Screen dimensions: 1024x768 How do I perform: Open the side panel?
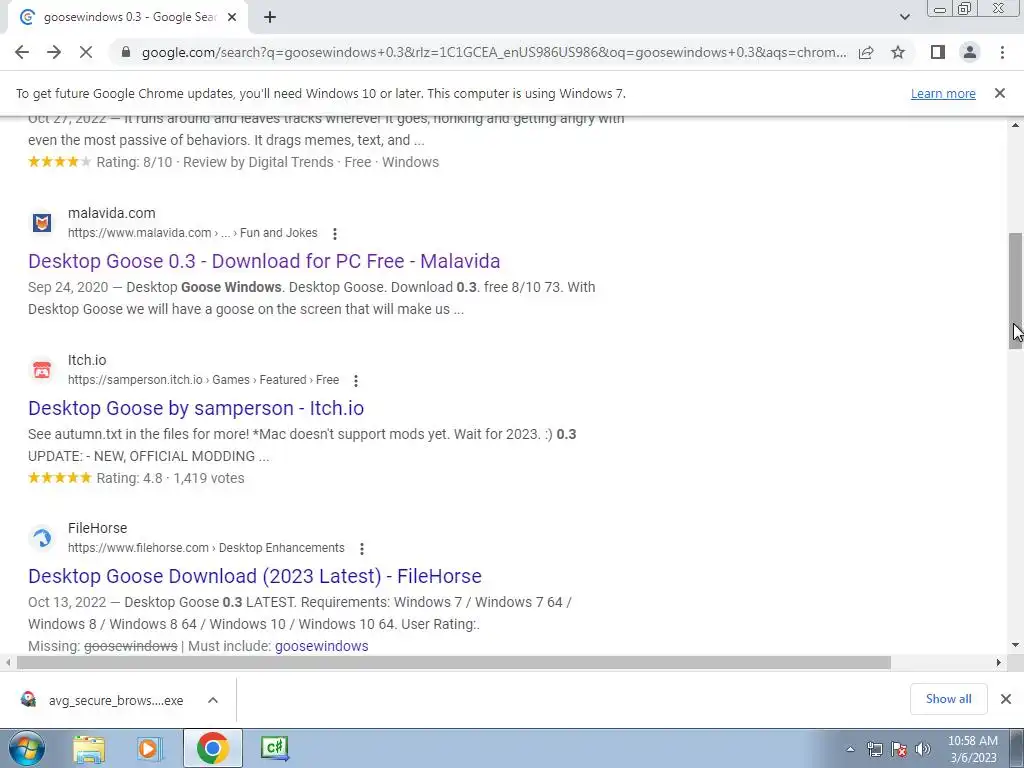tap(938, 52)
